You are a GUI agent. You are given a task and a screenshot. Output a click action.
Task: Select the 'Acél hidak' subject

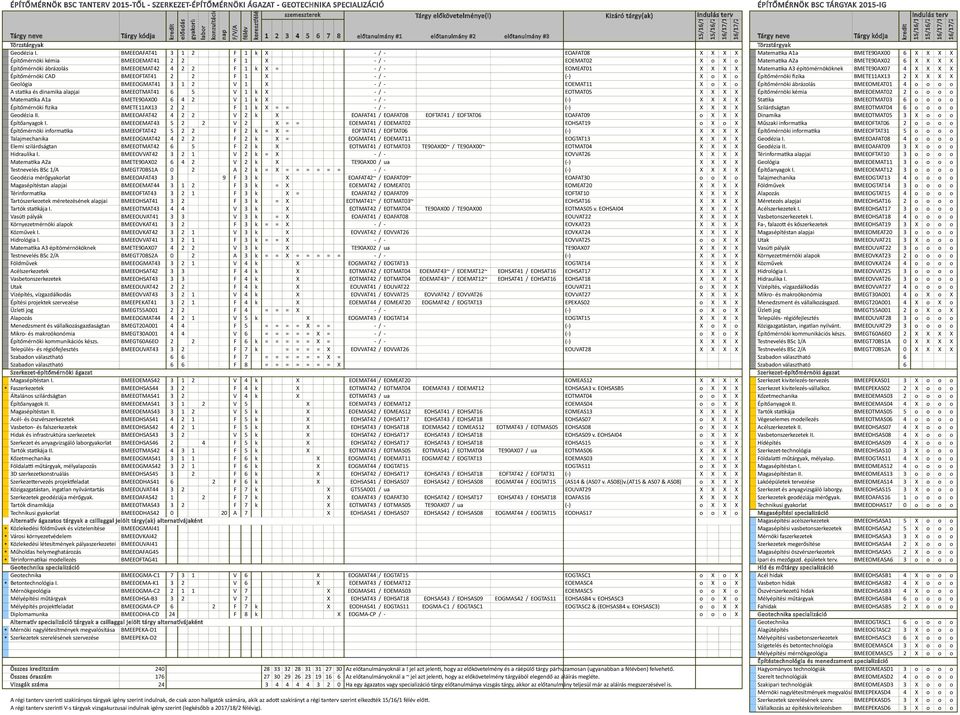(x=770, y=575)
